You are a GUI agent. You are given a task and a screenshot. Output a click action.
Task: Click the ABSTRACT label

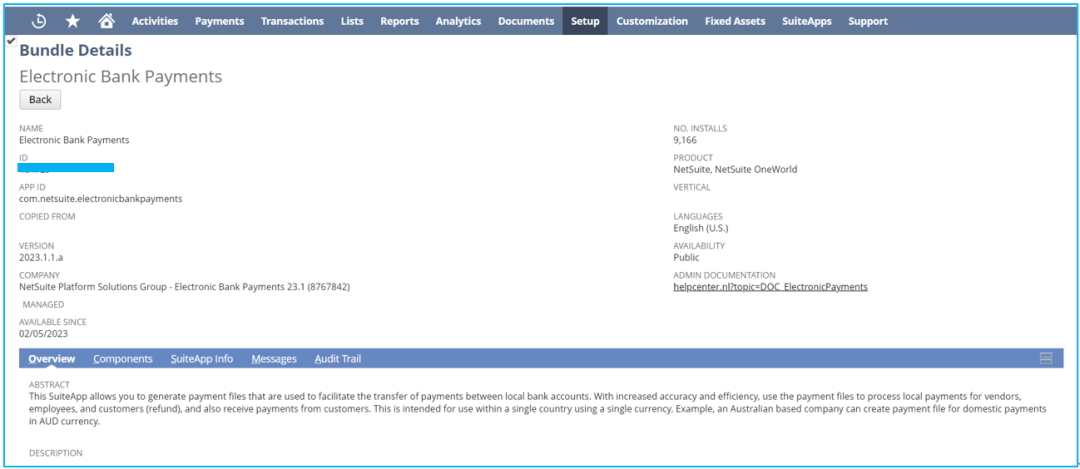pos(49,384)
